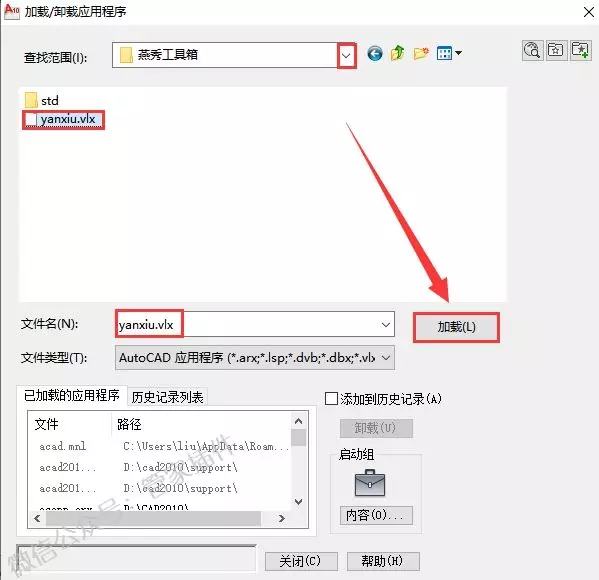The height and width of the screenshot is (580, 599).
Task: Enable the 添加到历史记录 checkbox
Action: [x=331, y=399]
